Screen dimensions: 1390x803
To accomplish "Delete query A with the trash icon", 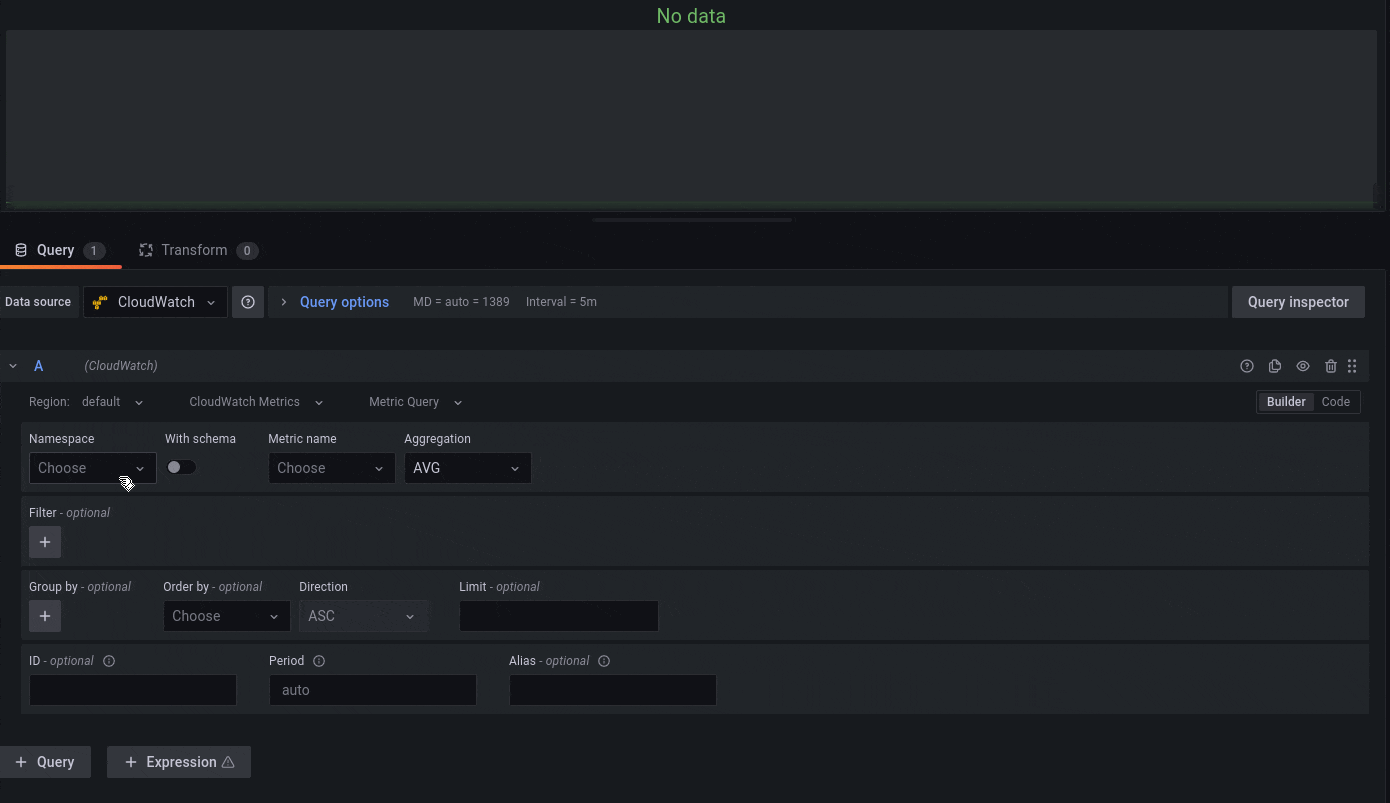I will [1331, 365].
